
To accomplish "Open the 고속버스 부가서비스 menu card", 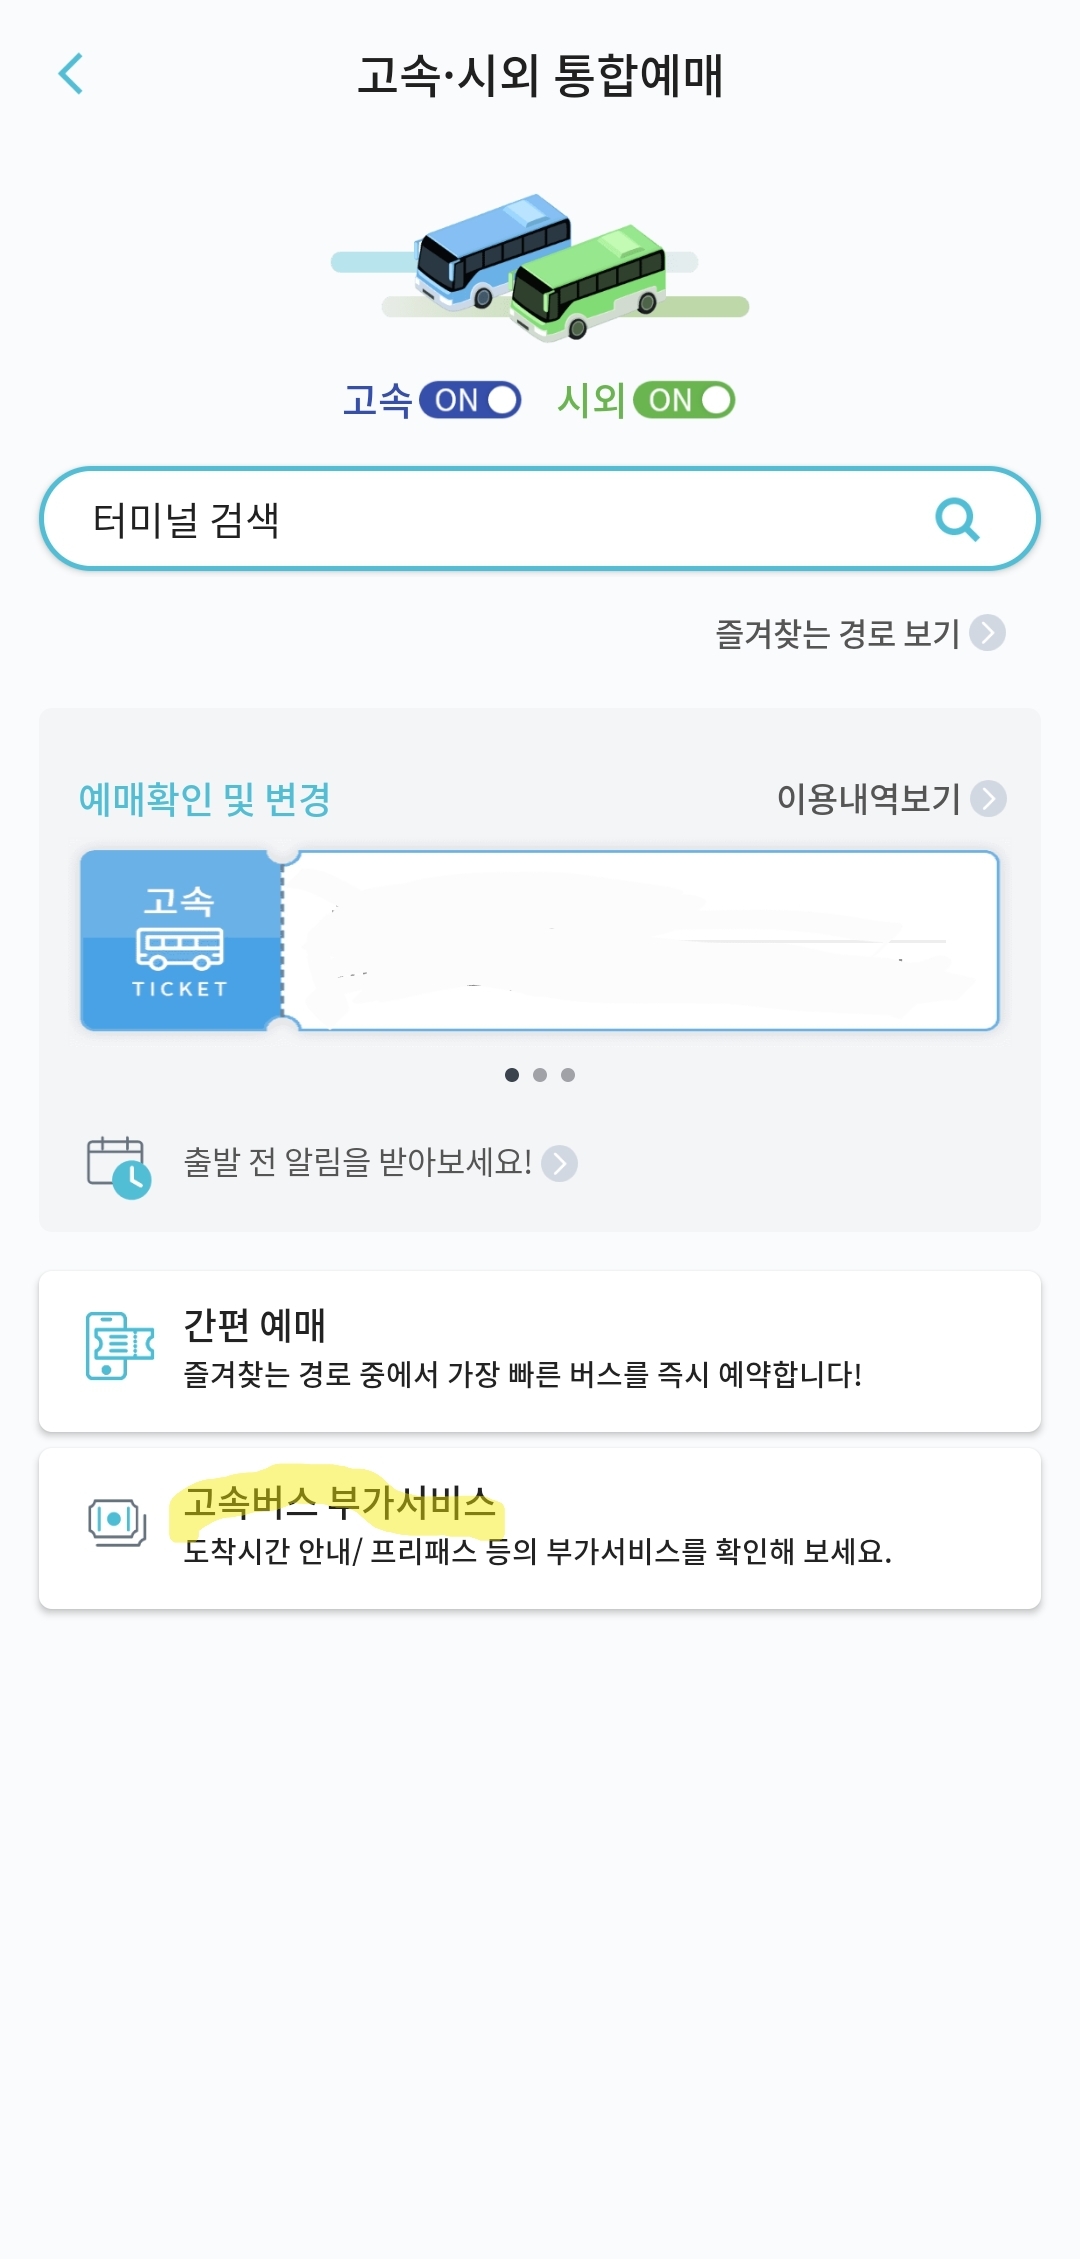I will click(540, 1528).
